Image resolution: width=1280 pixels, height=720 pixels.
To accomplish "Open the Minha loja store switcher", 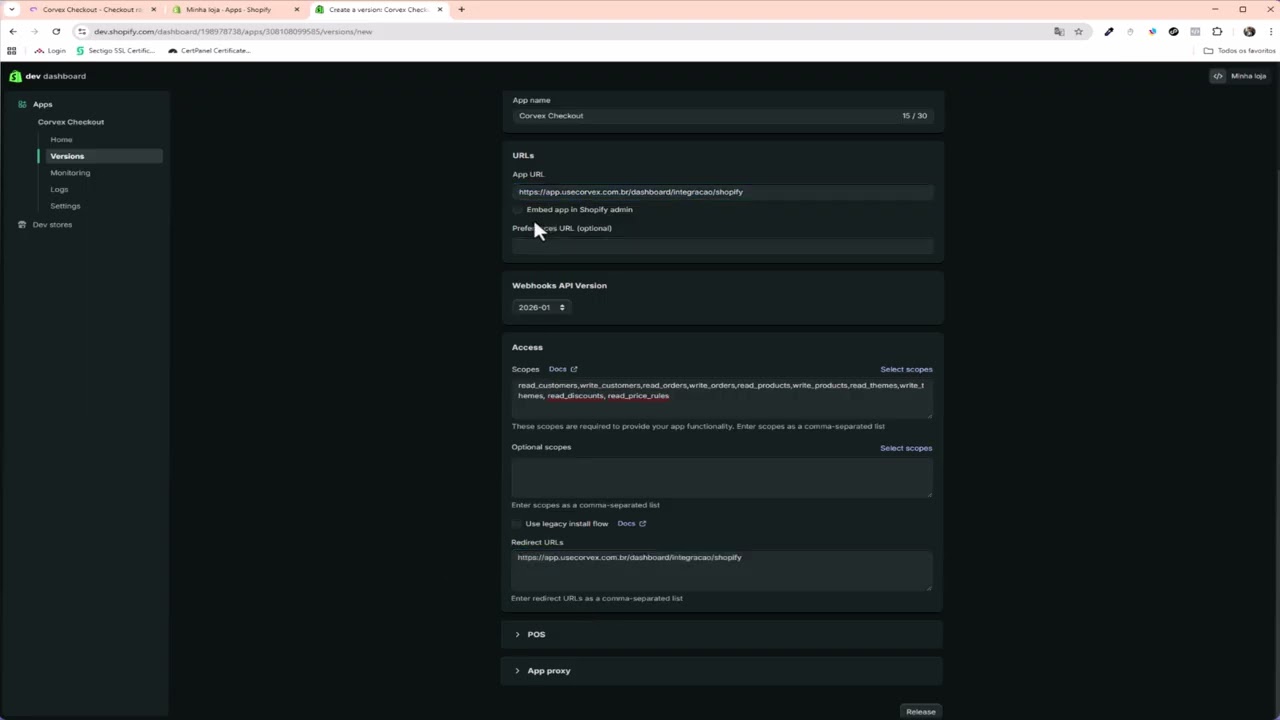I will pyautogui.click(x=1240, y=76).
